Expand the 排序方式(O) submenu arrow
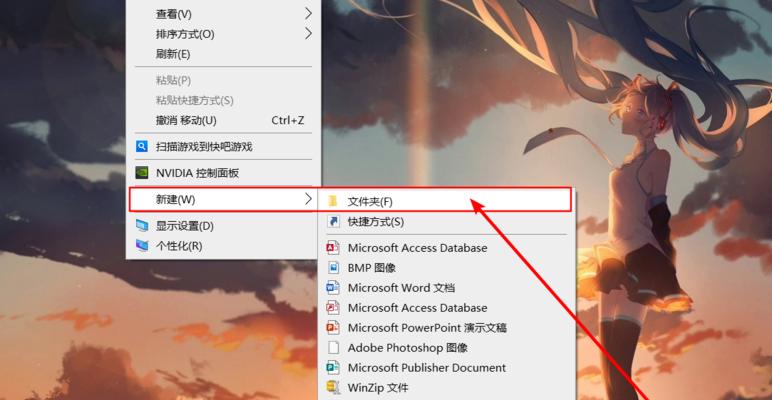The width and height of the screenshot is (772, 400). tap(308, 33)
